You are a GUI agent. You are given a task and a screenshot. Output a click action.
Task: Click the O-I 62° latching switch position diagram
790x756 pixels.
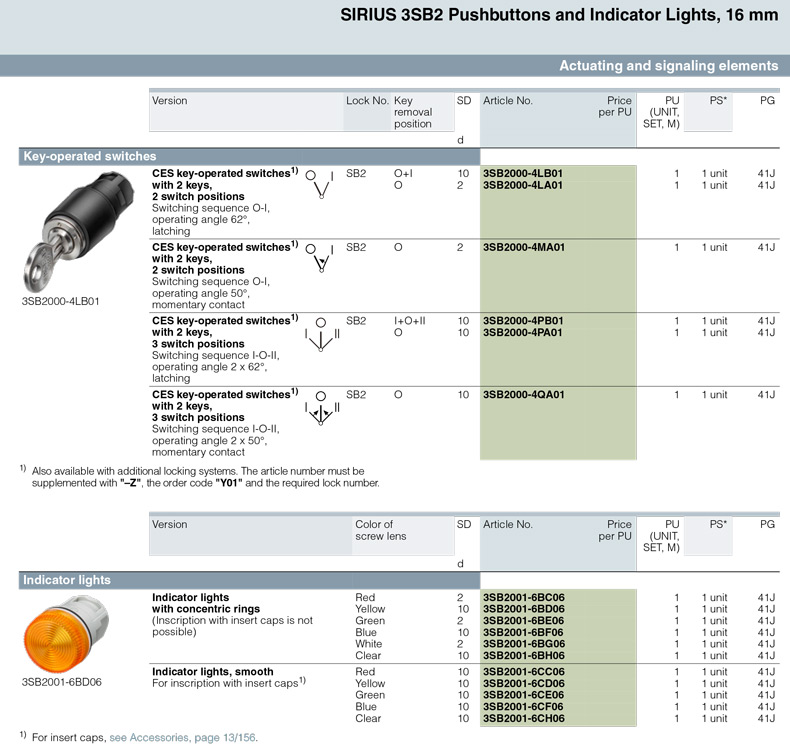(x=319, y=184)
